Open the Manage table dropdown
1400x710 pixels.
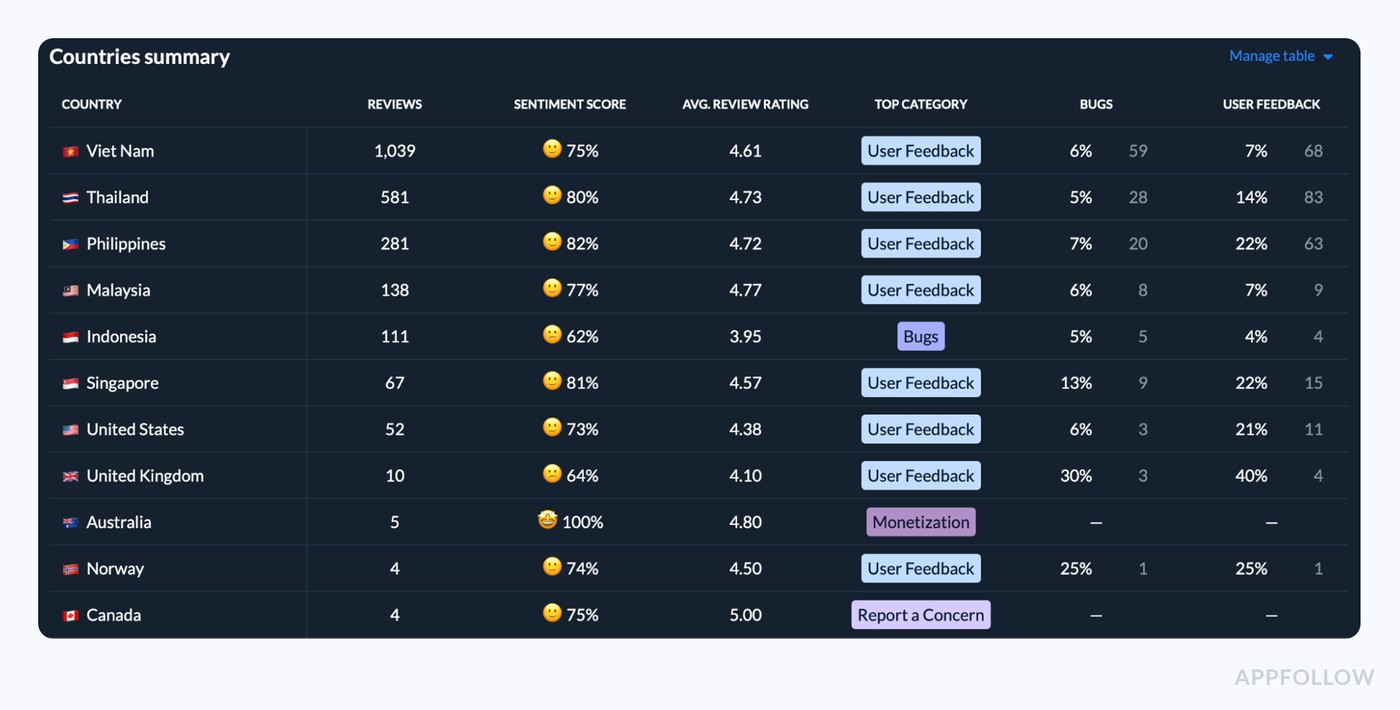tap(1271, 56)
